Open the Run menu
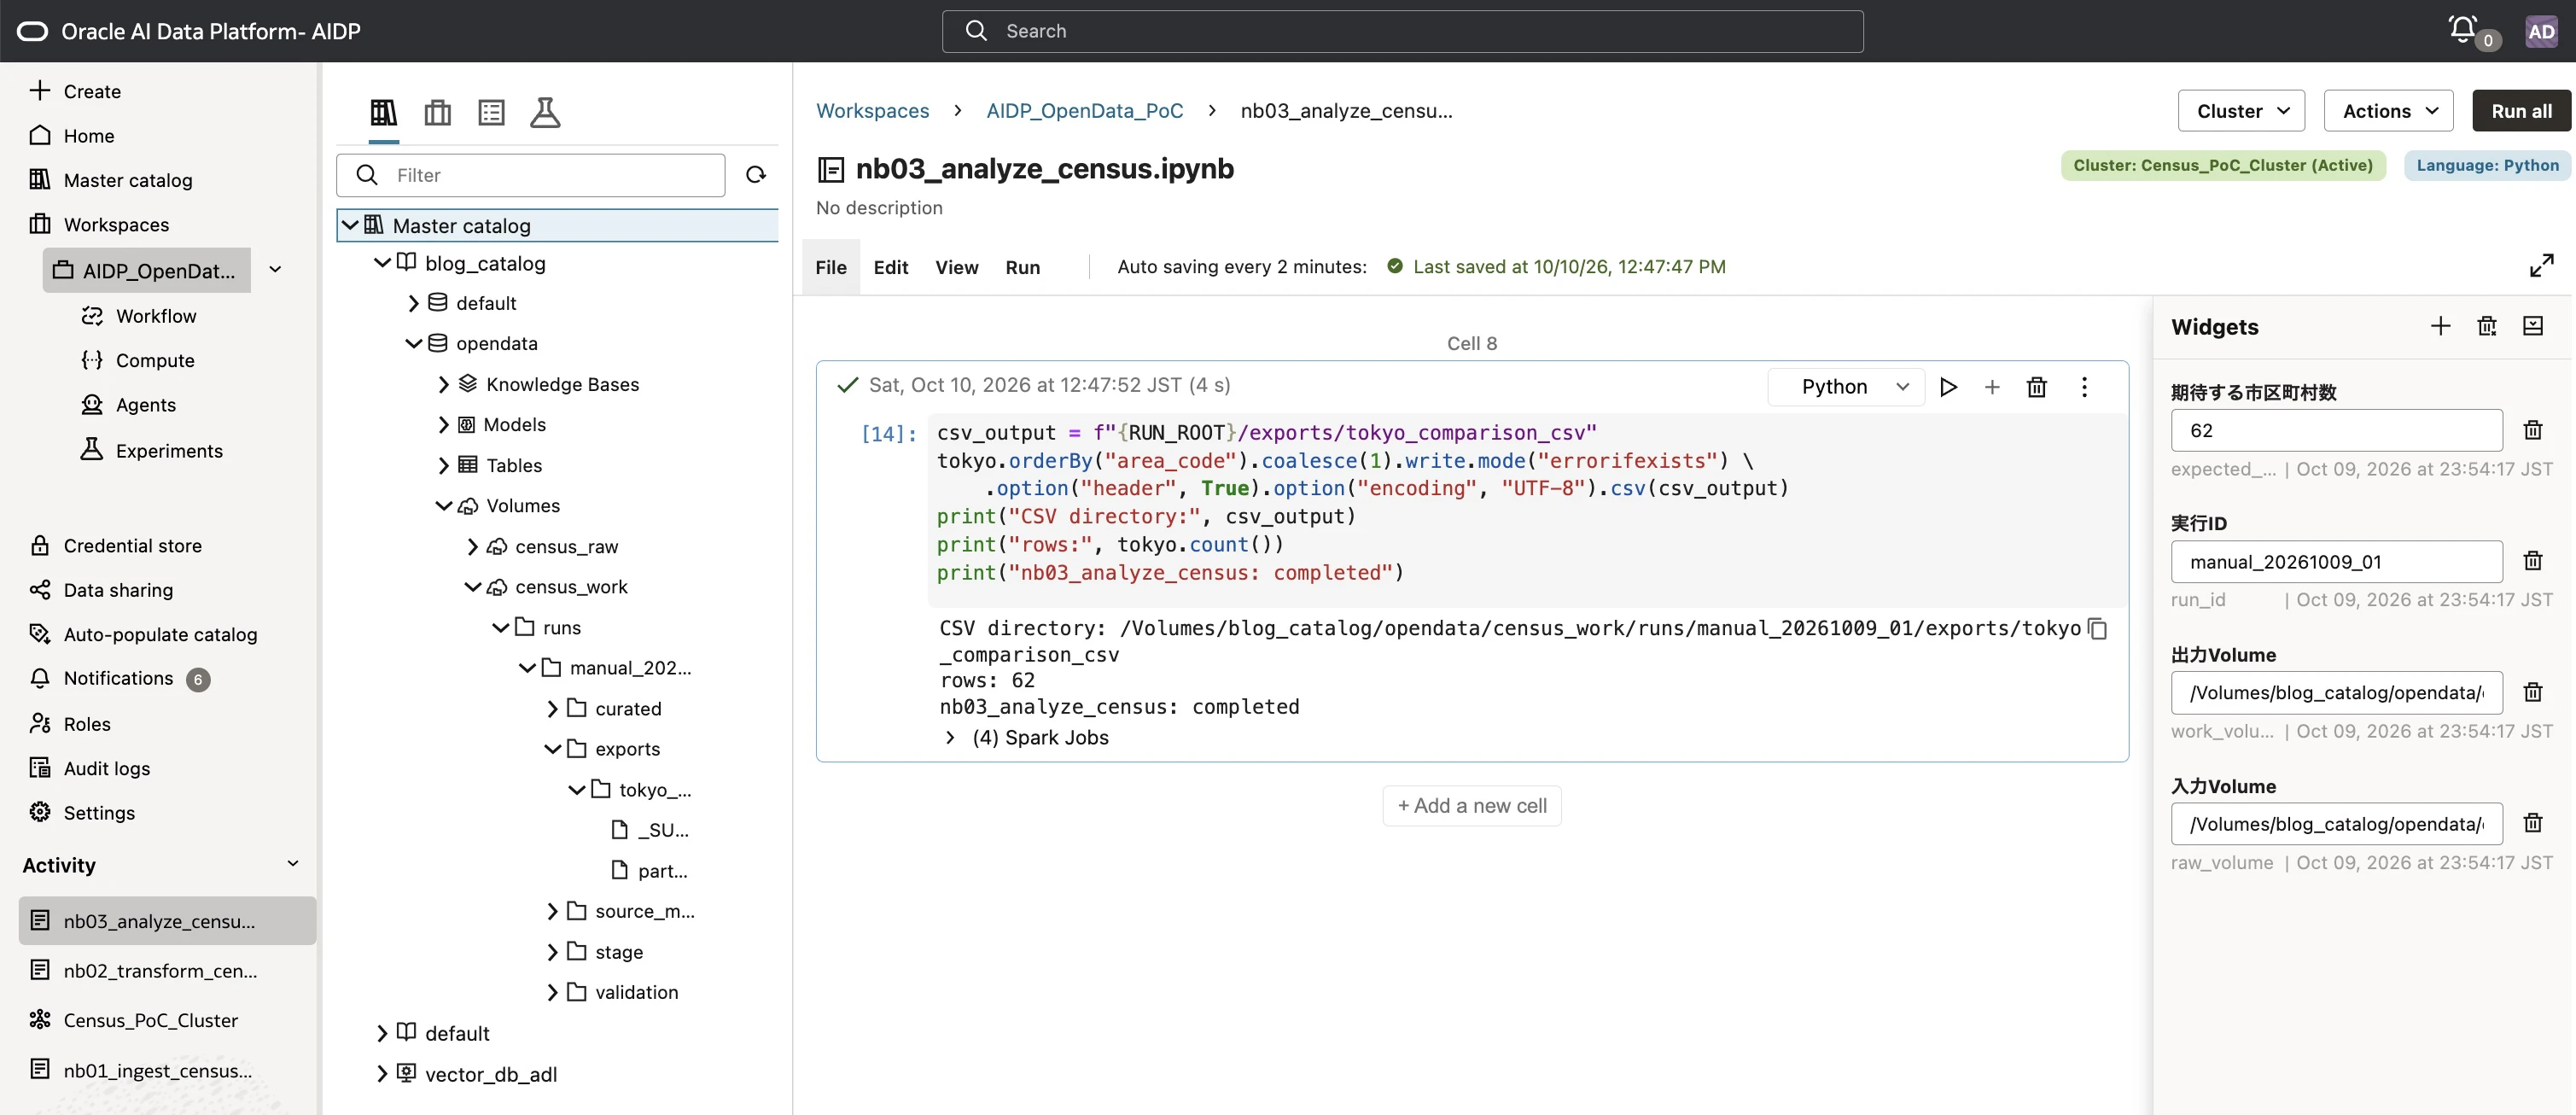 tap(1022, 267)
